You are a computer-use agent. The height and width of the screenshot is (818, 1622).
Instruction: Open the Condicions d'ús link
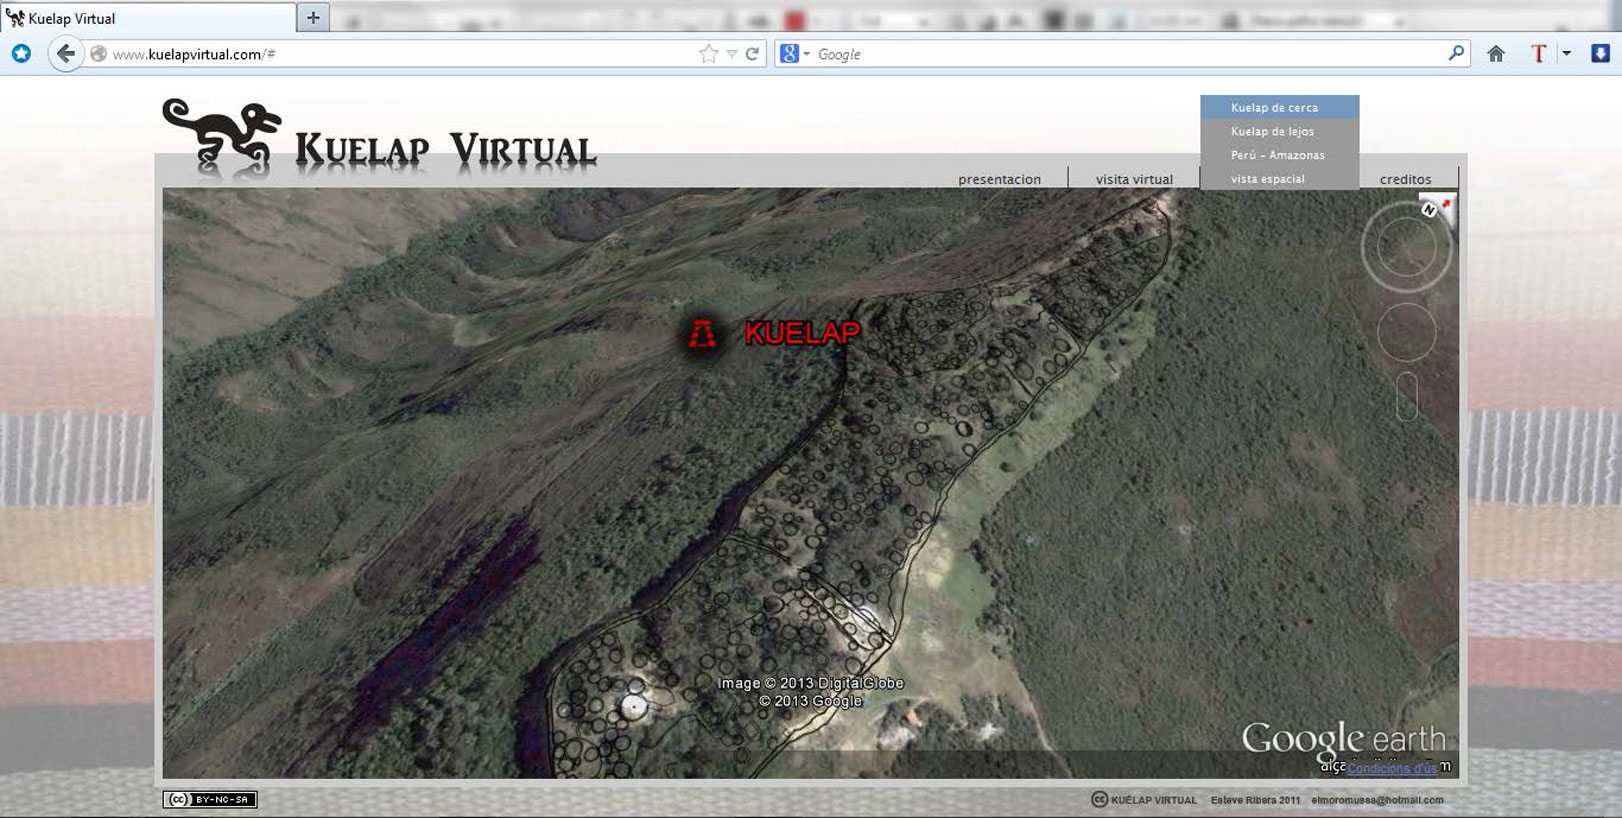[1392, 769]
